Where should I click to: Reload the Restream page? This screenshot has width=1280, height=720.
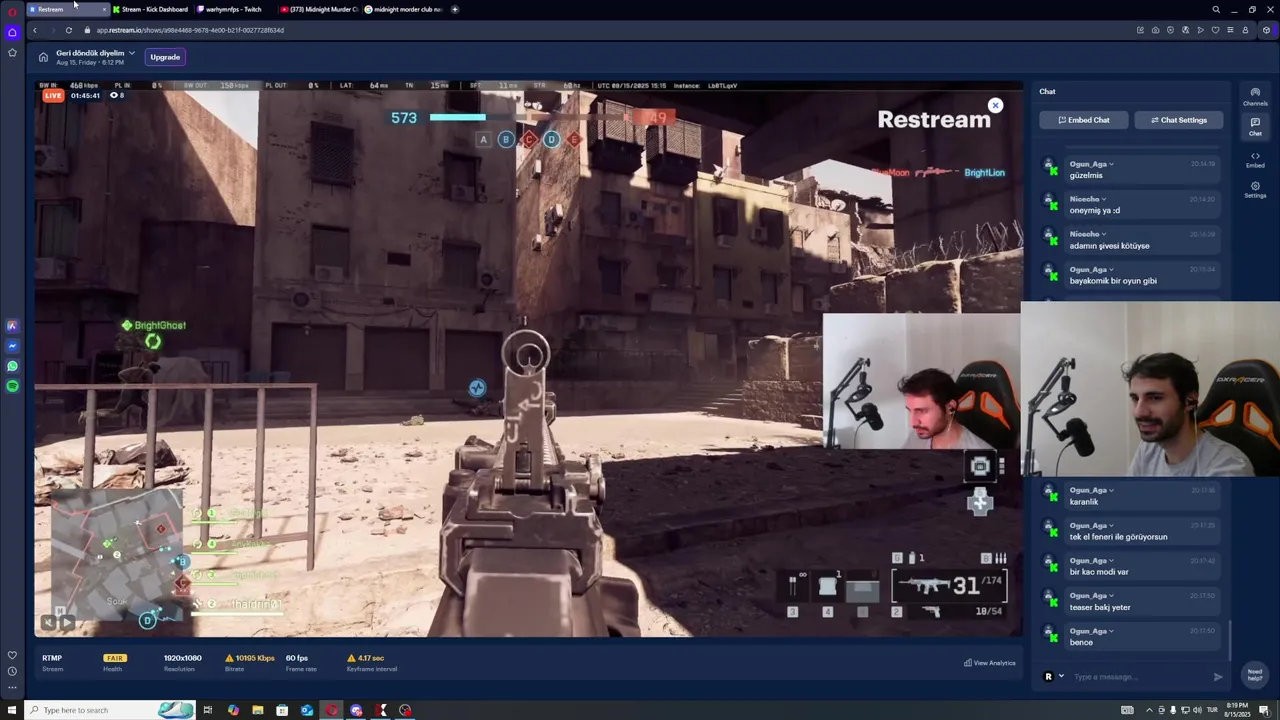[x=68, y=30]
